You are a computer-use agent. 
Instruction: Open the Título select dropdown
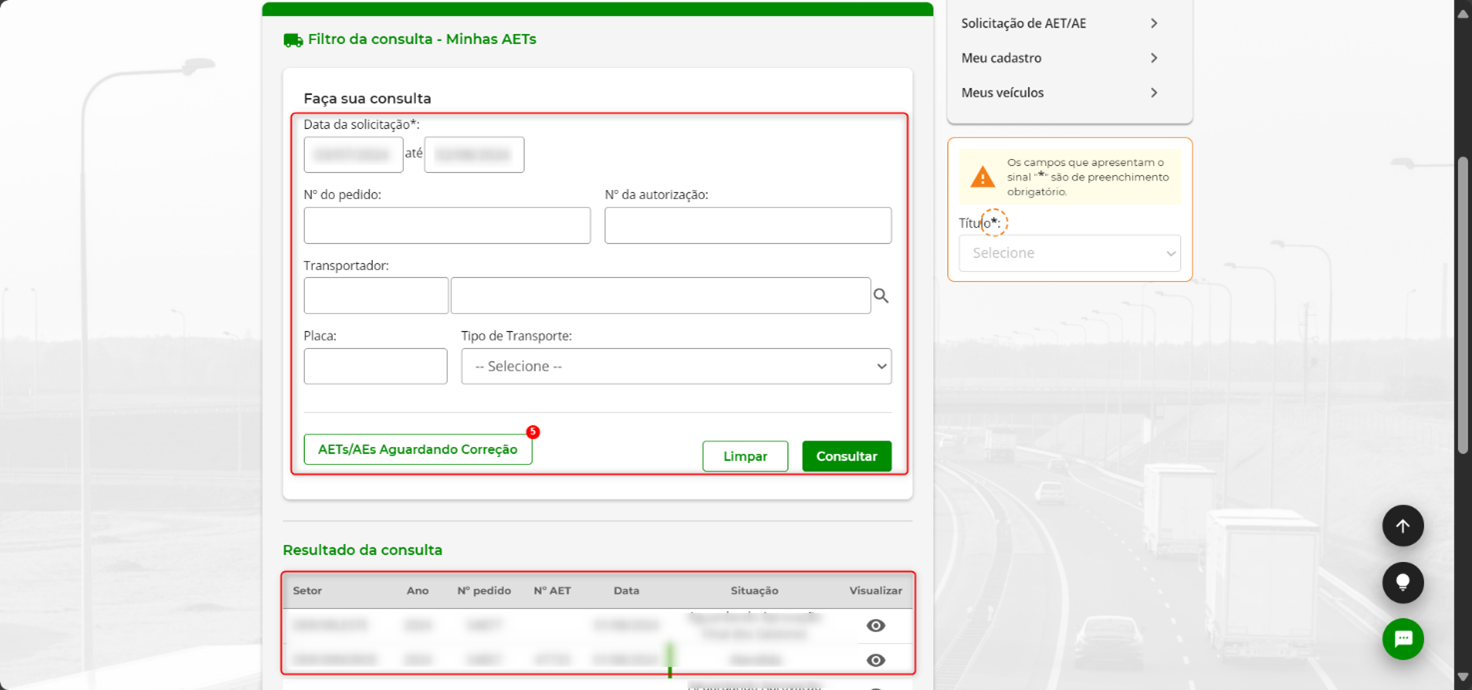click(x=1069, y=254)
